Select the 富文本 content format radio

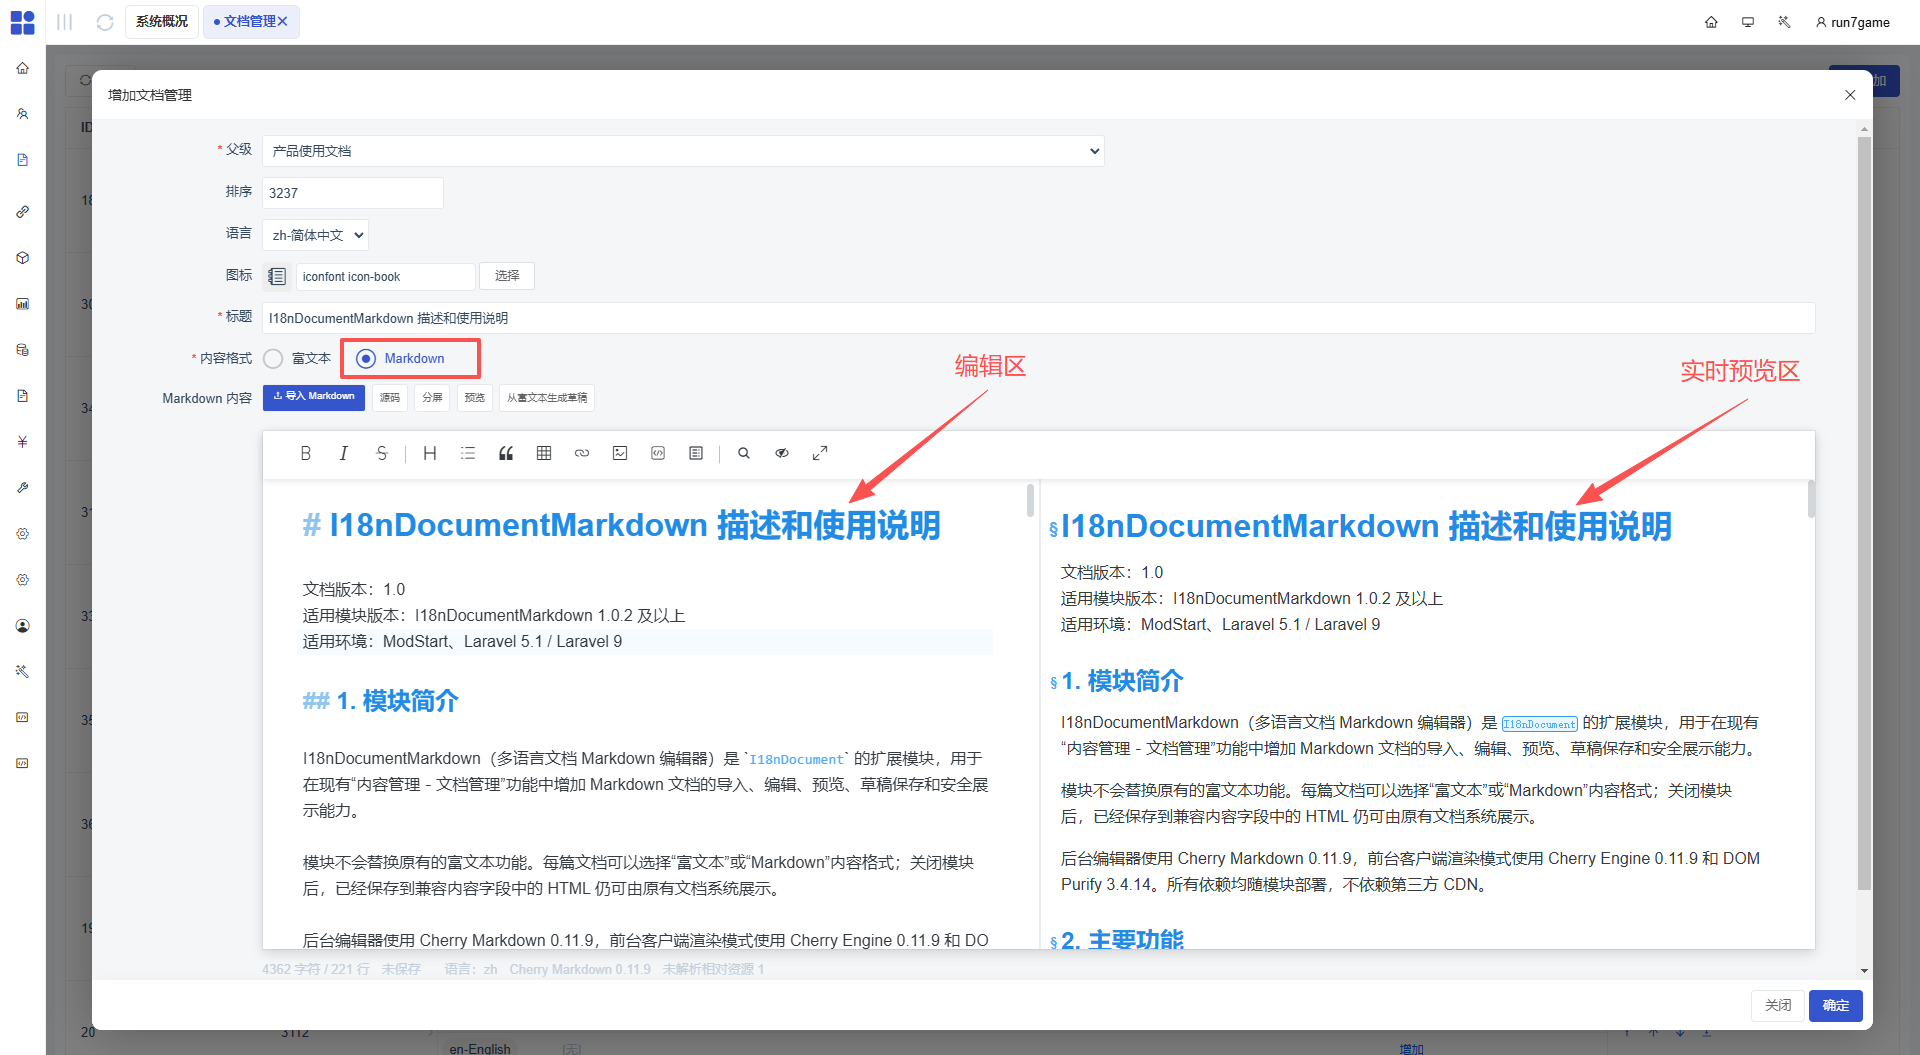[273, 358]
